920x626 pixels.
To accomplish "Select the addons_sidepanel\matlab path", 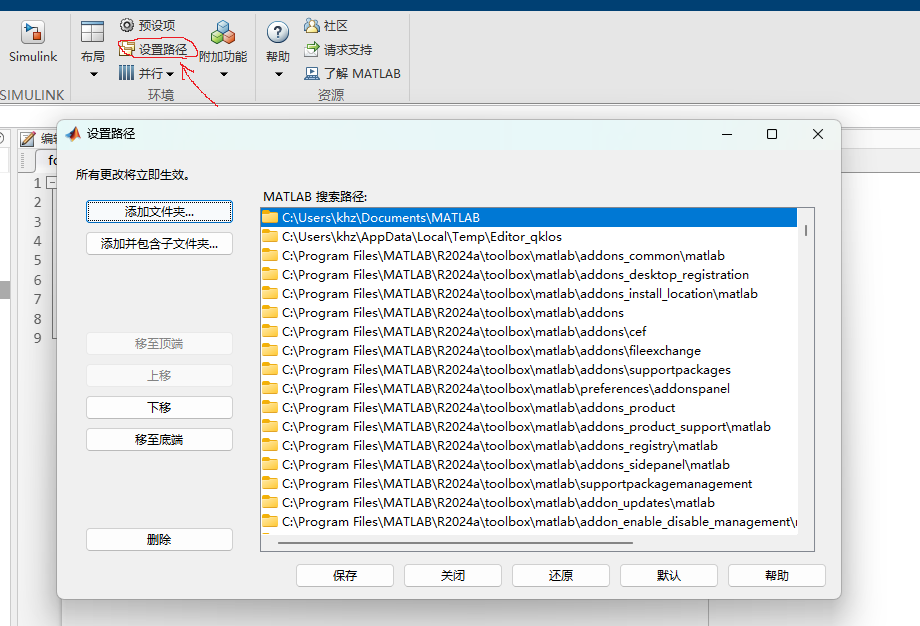I will point(529,465).
